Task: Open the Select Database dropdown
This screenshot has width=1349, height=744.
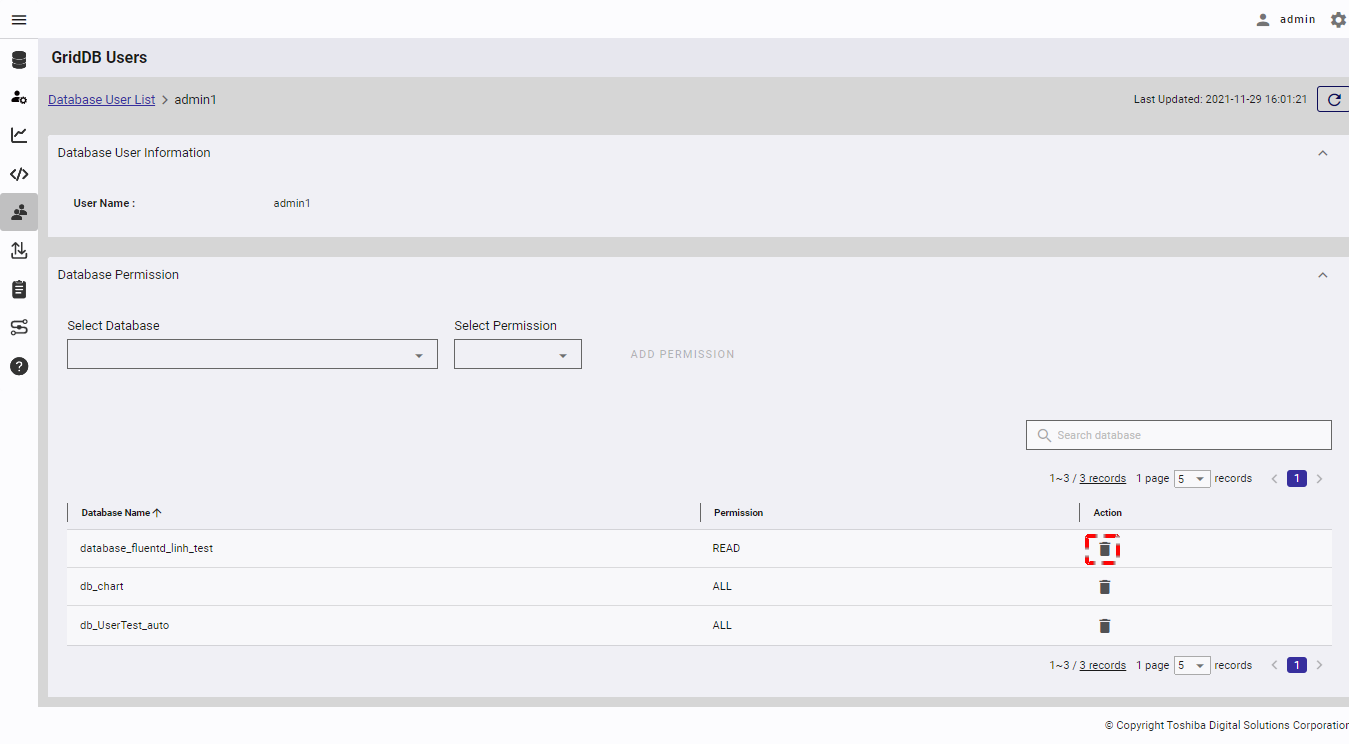Action: click(x=252, y=354)
